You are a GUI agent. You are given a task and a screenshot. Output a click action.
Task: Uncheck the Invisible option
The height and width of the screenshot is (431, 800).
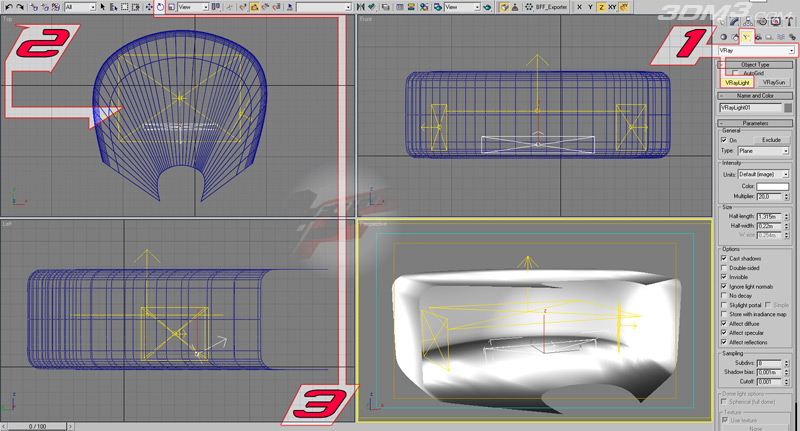point(724,277)
